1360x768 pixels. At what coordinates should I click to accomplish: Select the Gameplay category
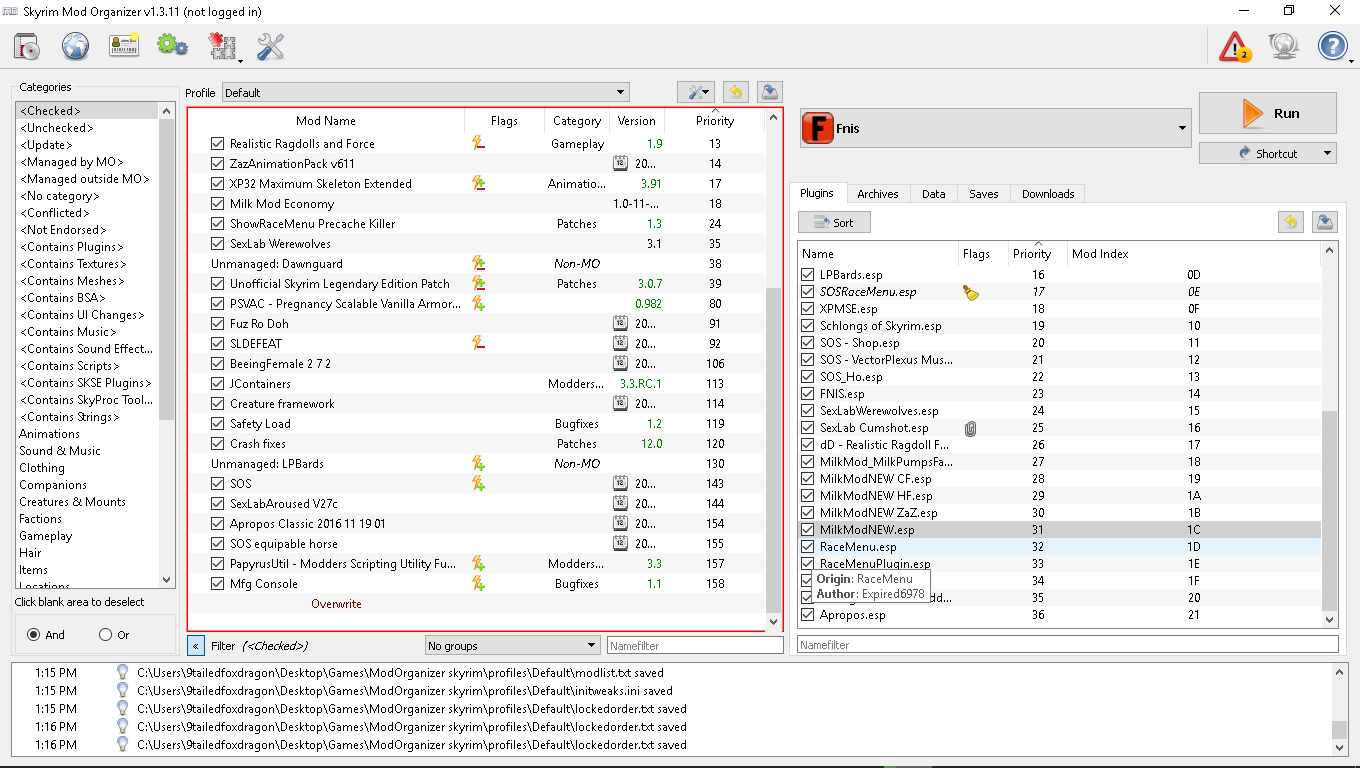(46, 536)
